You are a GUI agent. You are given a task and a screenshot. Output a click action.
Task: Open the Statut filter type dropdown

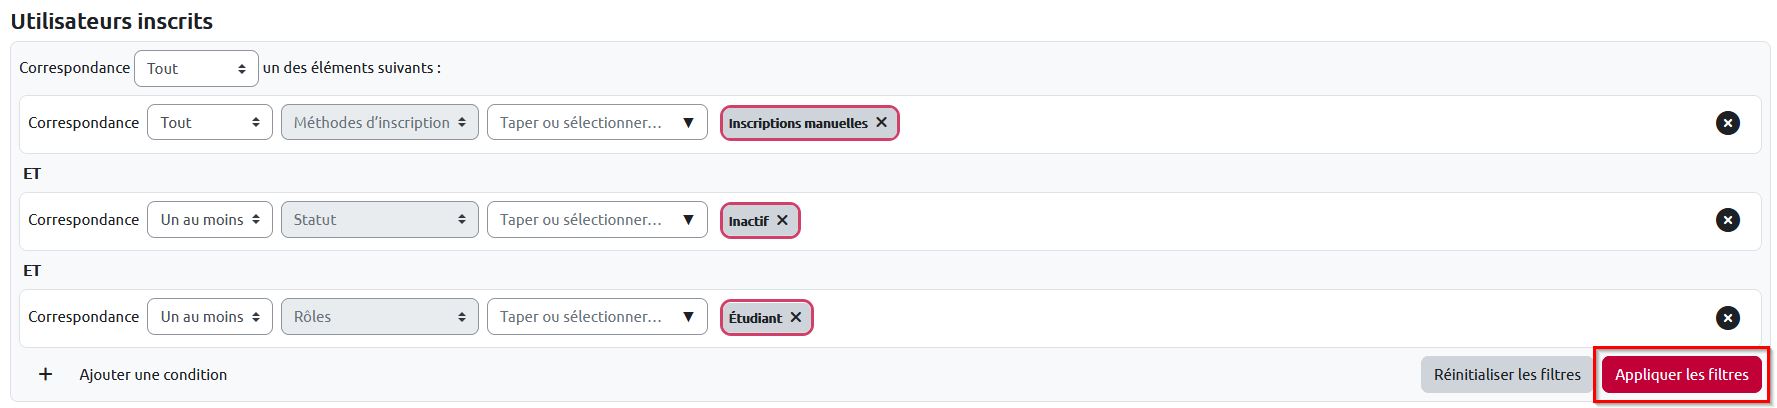coord(379,220)
